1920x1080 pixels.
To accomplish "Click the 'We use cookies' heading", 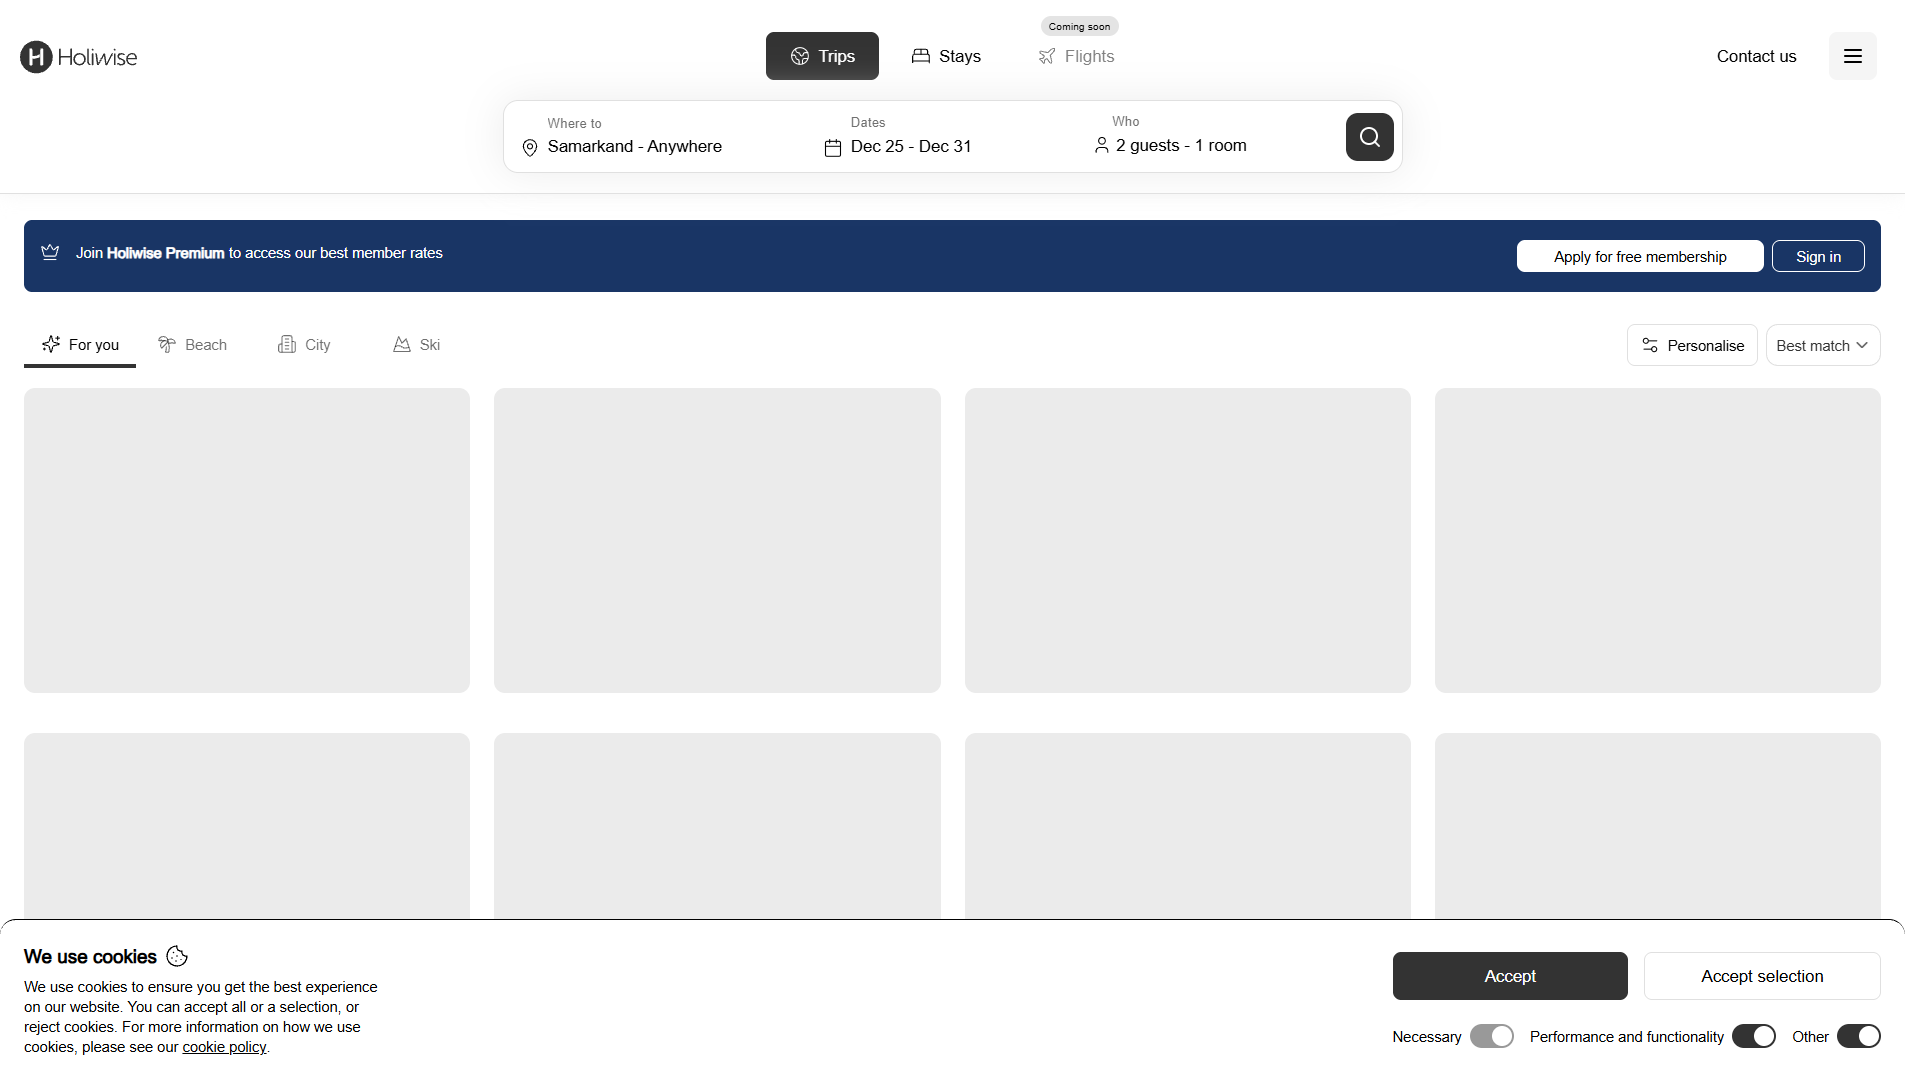I will [90, 957].
